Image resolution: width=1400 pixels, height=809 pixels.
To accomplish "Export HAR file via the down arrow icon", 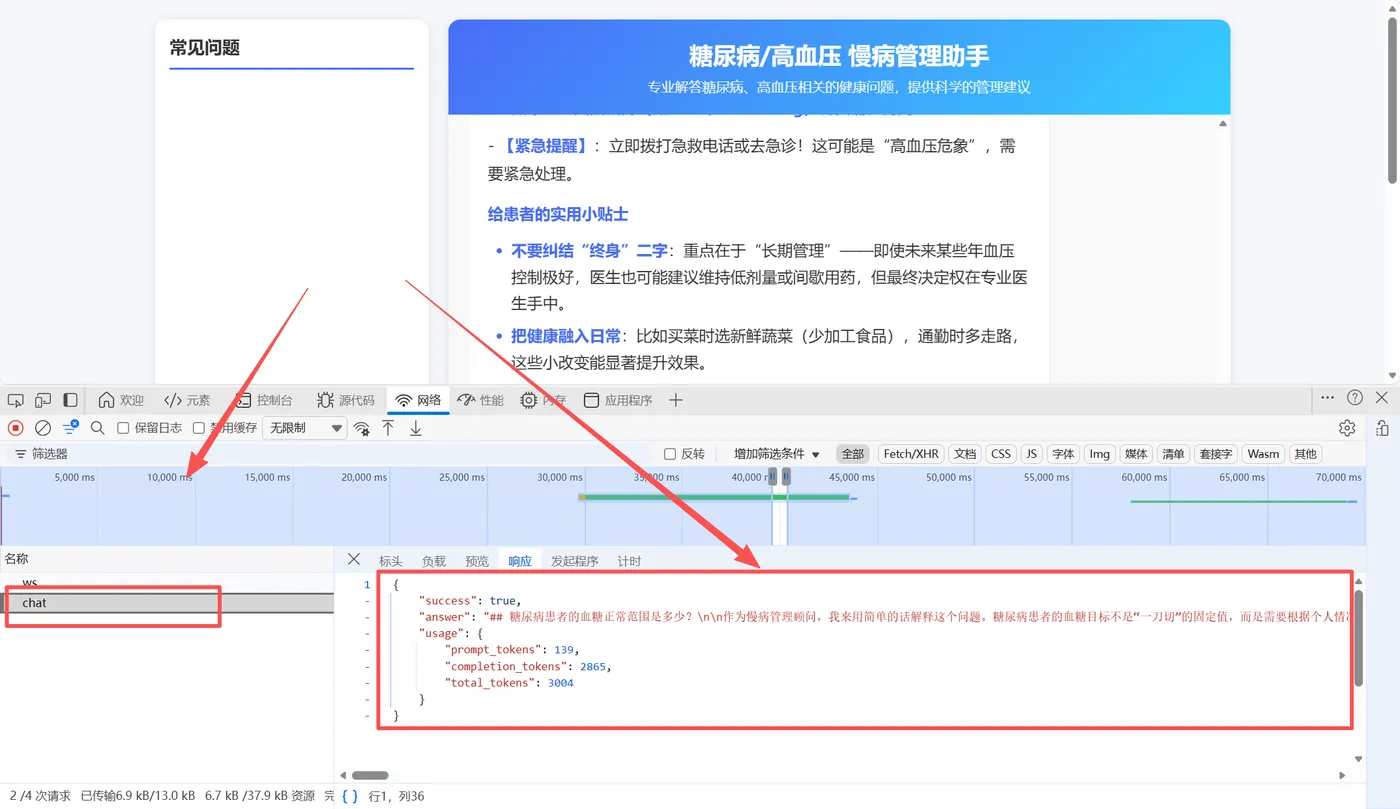I will point(414,427).
